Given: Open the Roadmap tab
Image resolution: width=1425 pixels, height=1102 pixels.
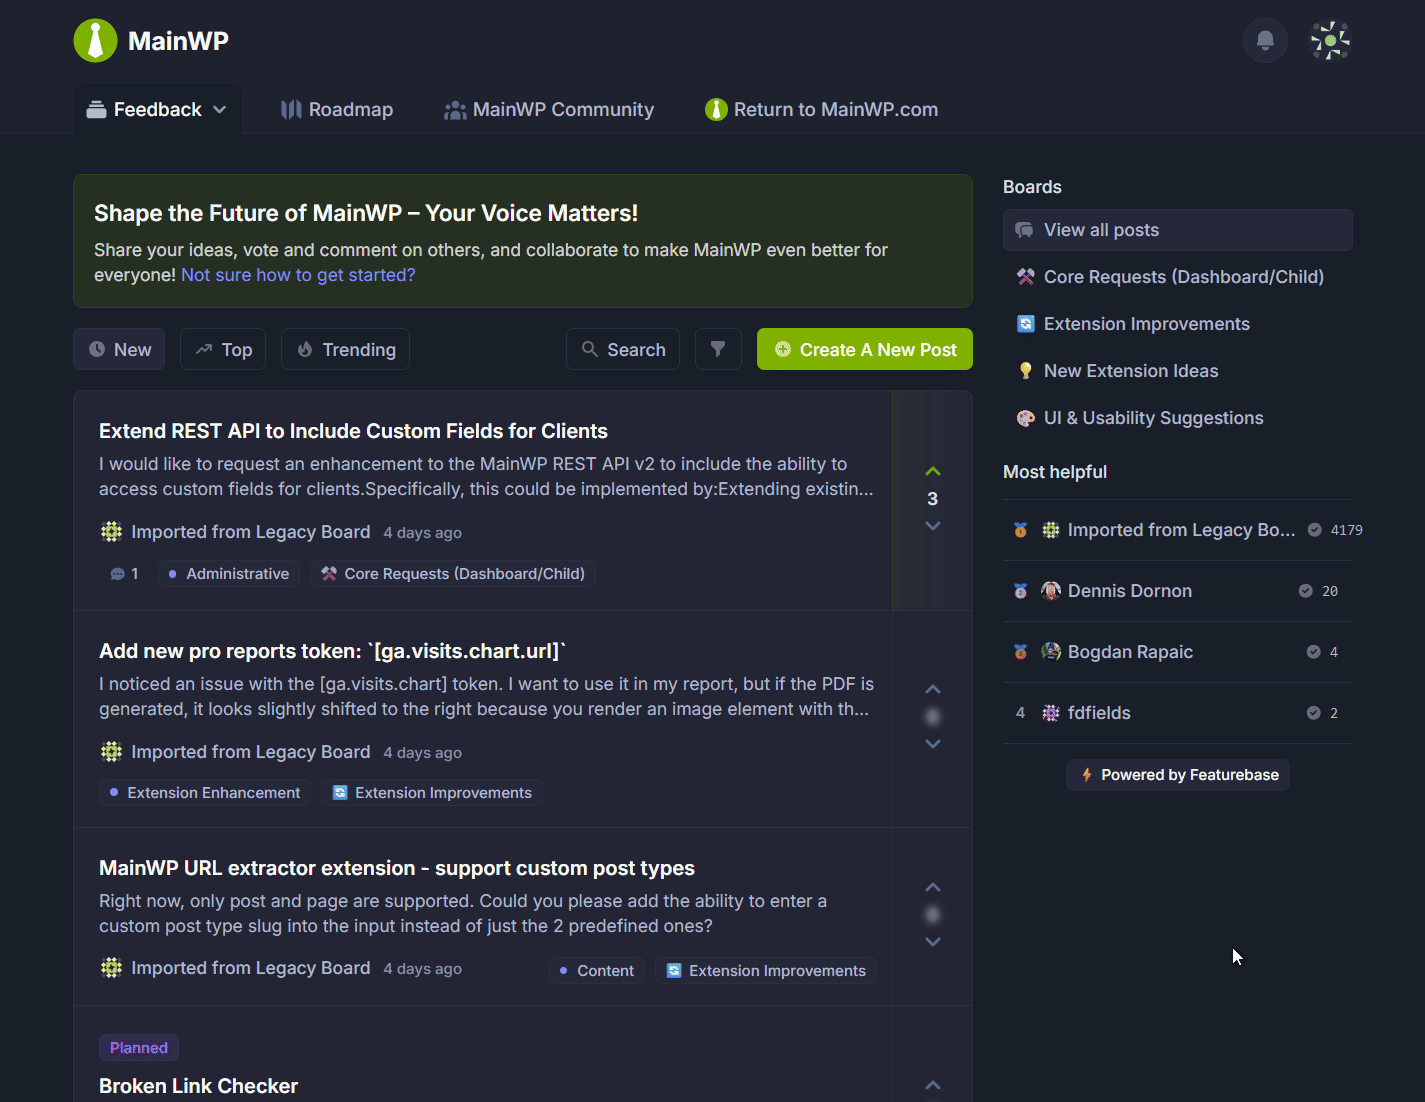Looking at the screenshot, I should point(337,110).
